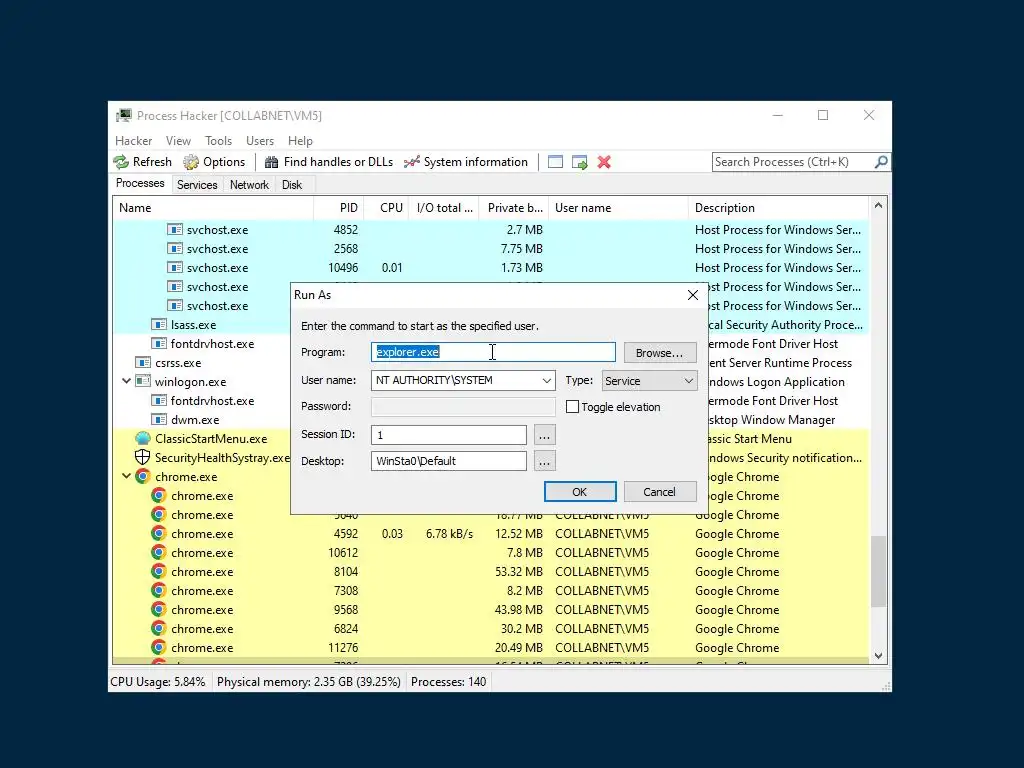Open the Users menu
Screen dimensions: 1024x768
pos(260,141)
